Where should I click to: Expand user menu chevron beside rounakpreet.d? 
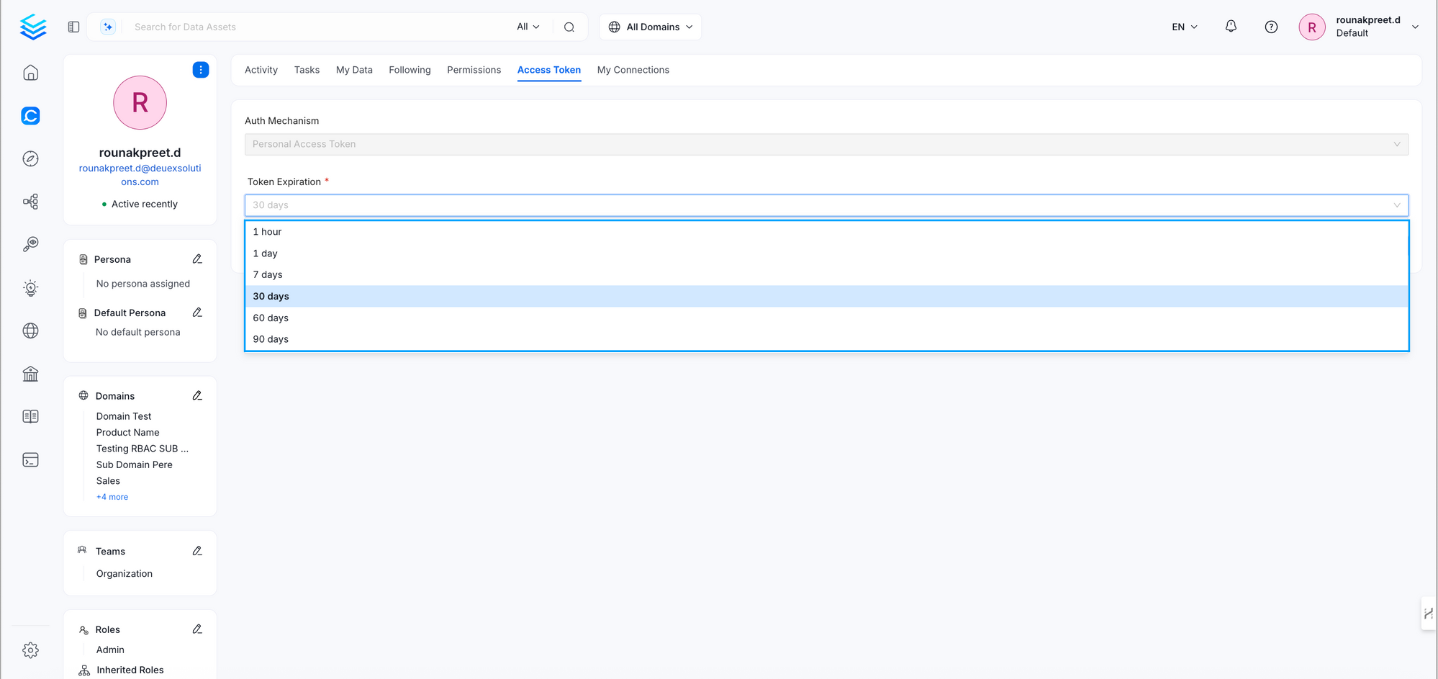pos(1415,27)
